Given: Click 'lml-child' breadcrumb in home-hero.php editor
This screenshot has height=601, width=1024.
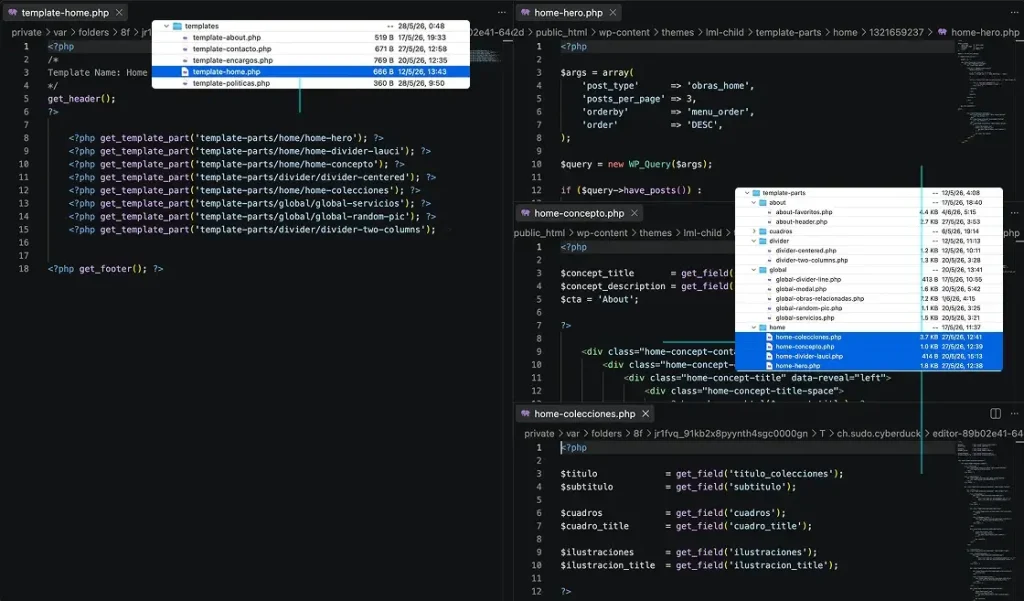Looking at the screenshot, I should click(x=725, y=32).
